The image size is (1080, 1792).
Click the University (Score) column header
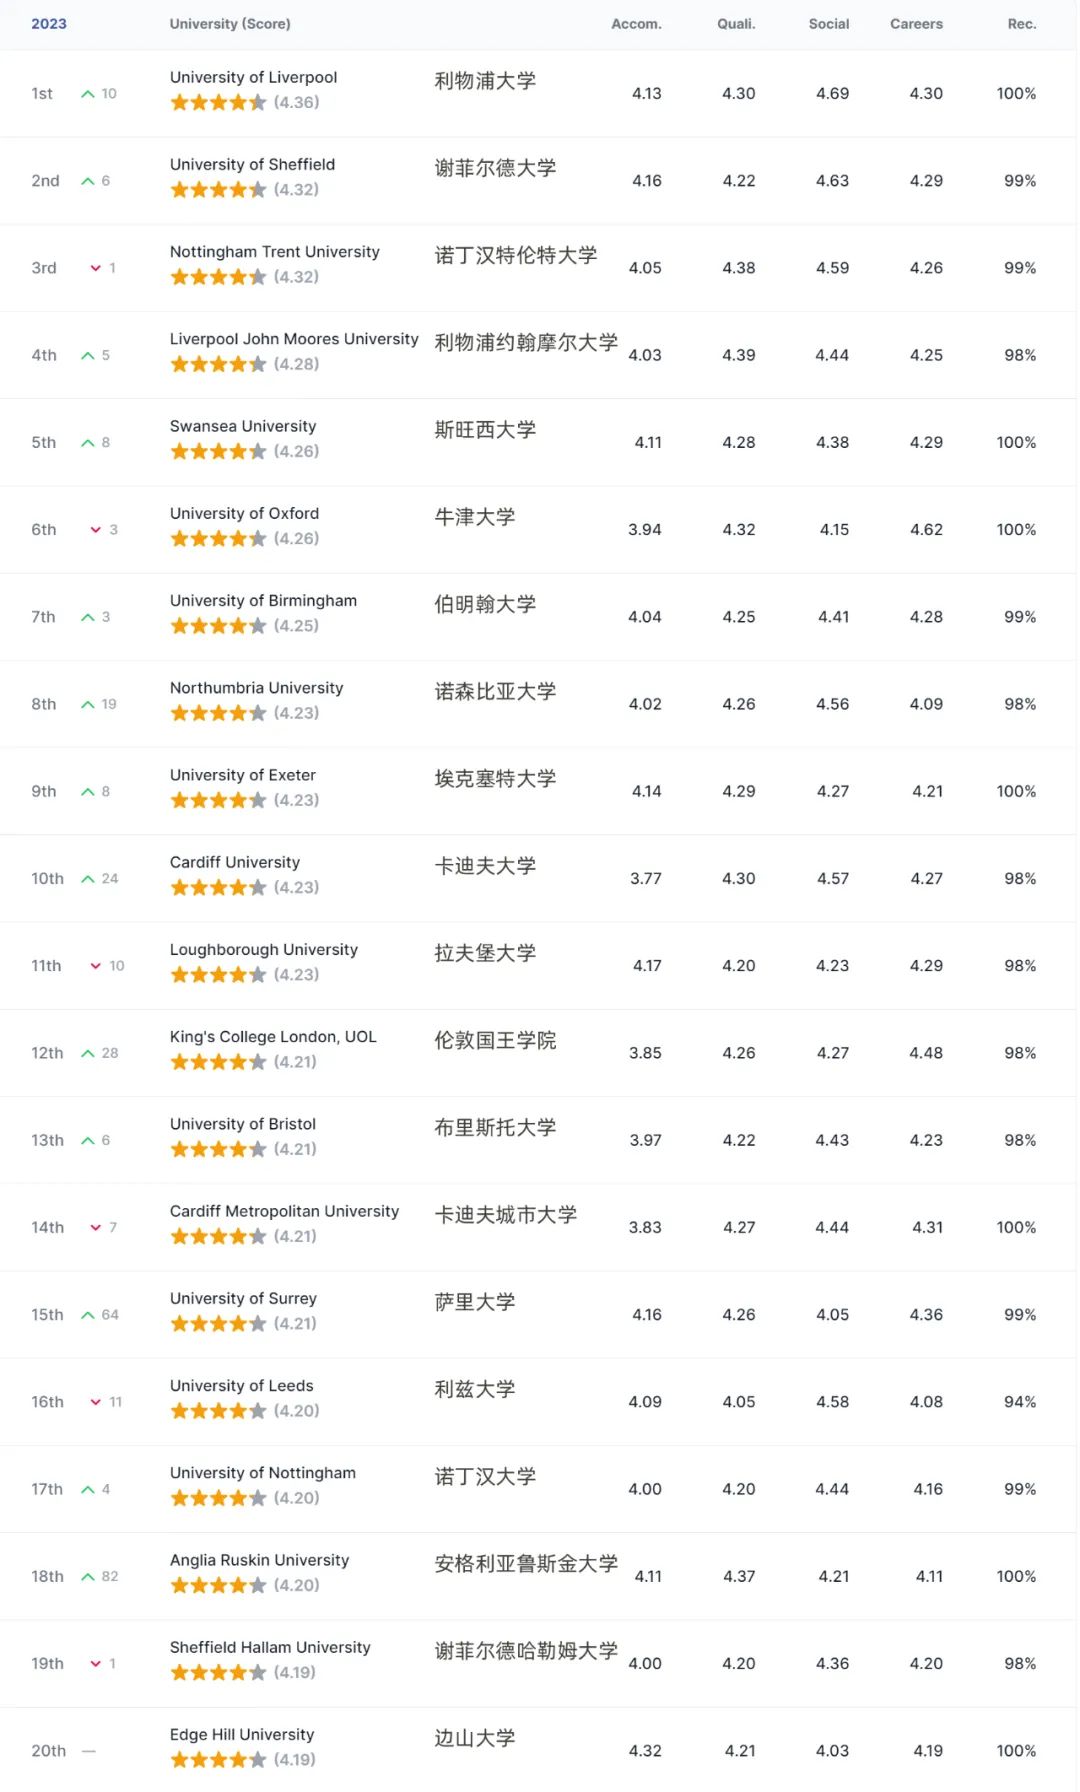pyautogui.click(x=230, y=24)
